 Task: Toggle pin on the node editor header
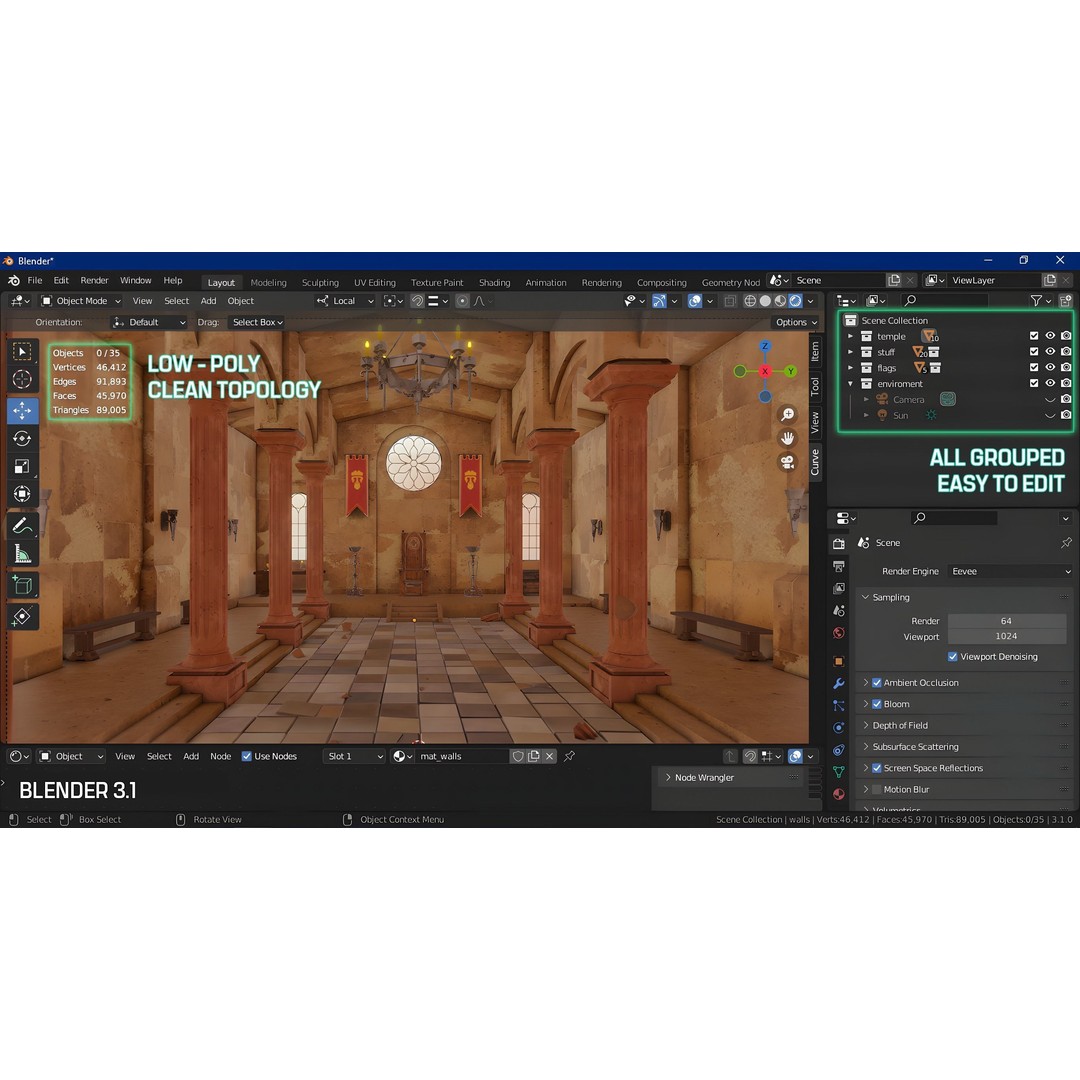pos(570,756)
